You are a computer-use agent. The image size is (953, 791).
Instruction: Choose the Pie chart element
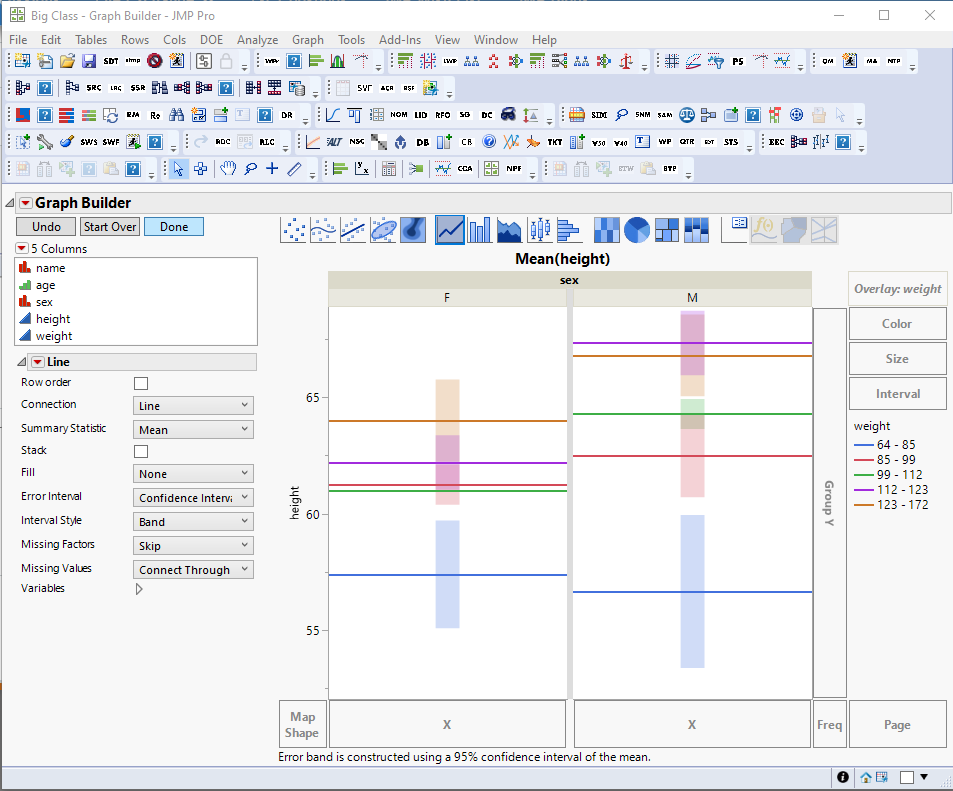coord(637,230)
